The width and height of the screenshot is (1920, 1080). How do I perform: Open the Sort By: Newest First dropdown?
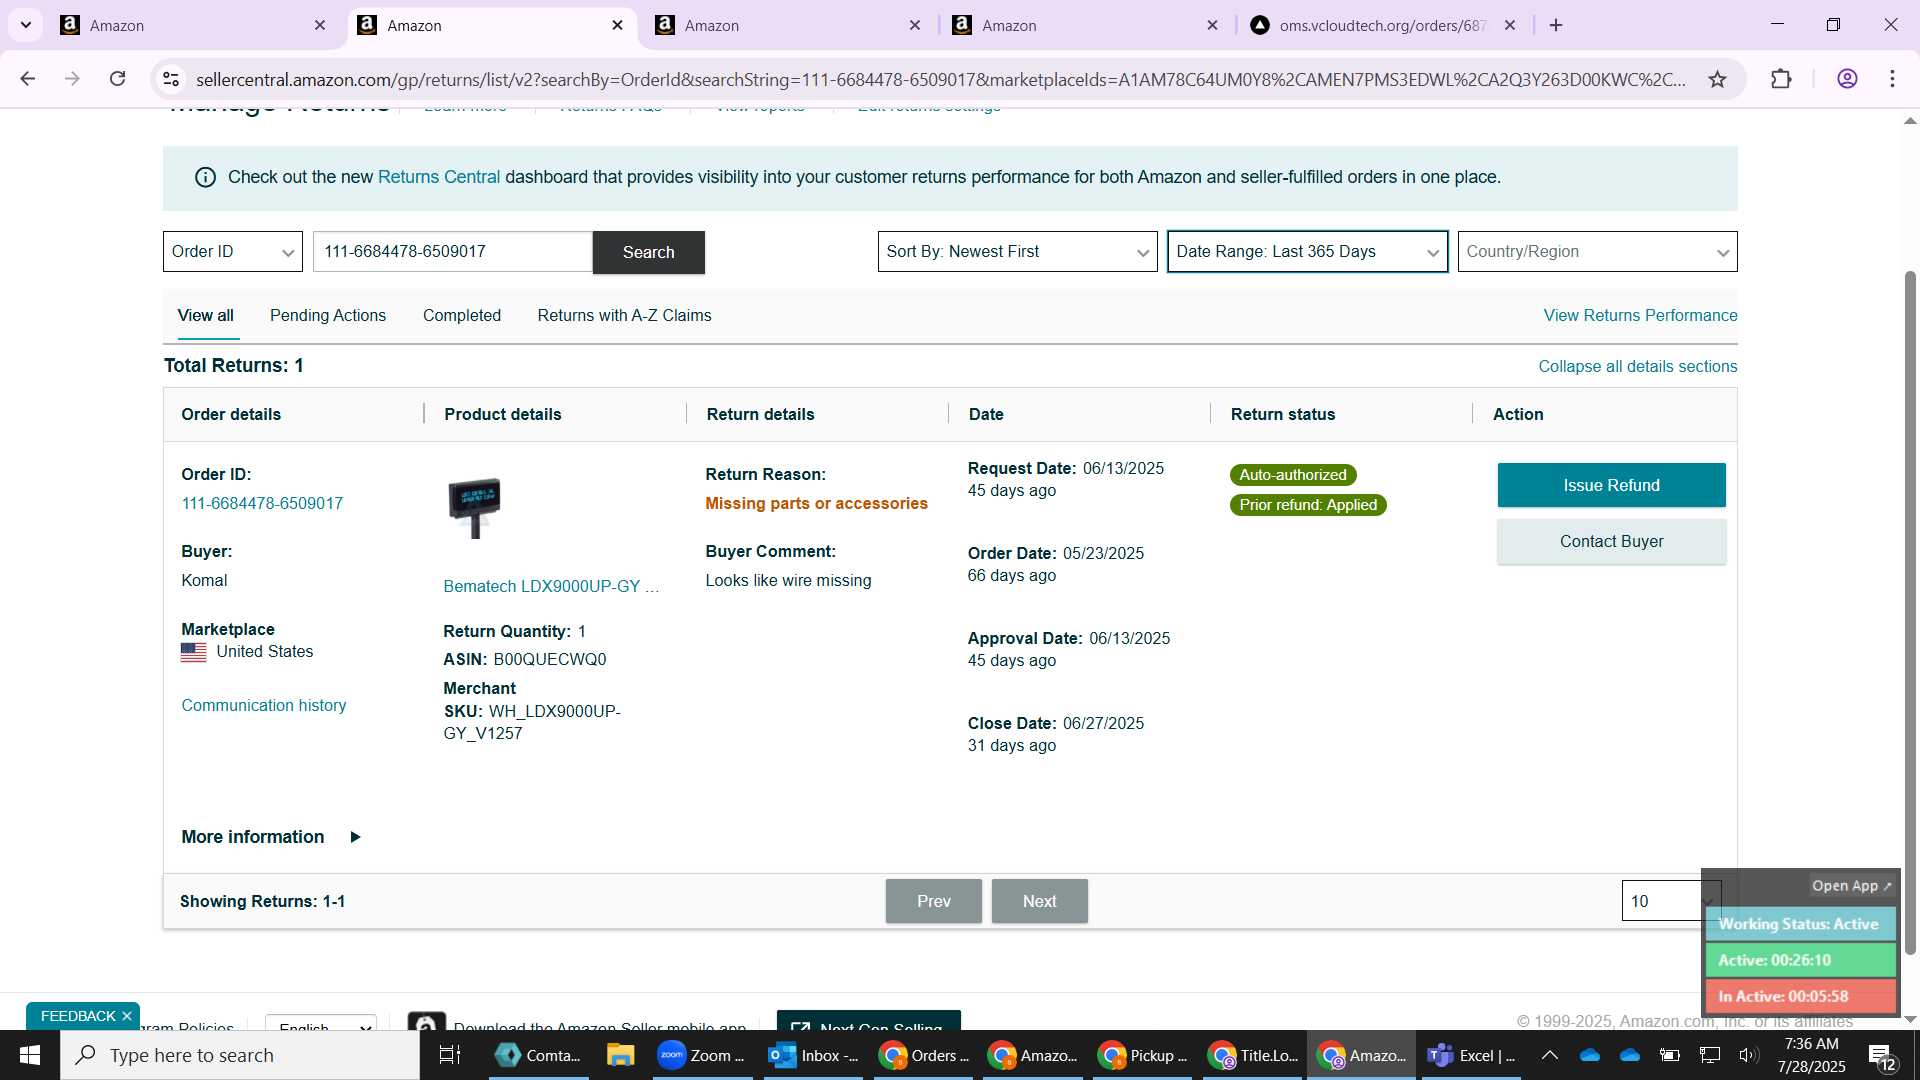(x=1017, y=251)
